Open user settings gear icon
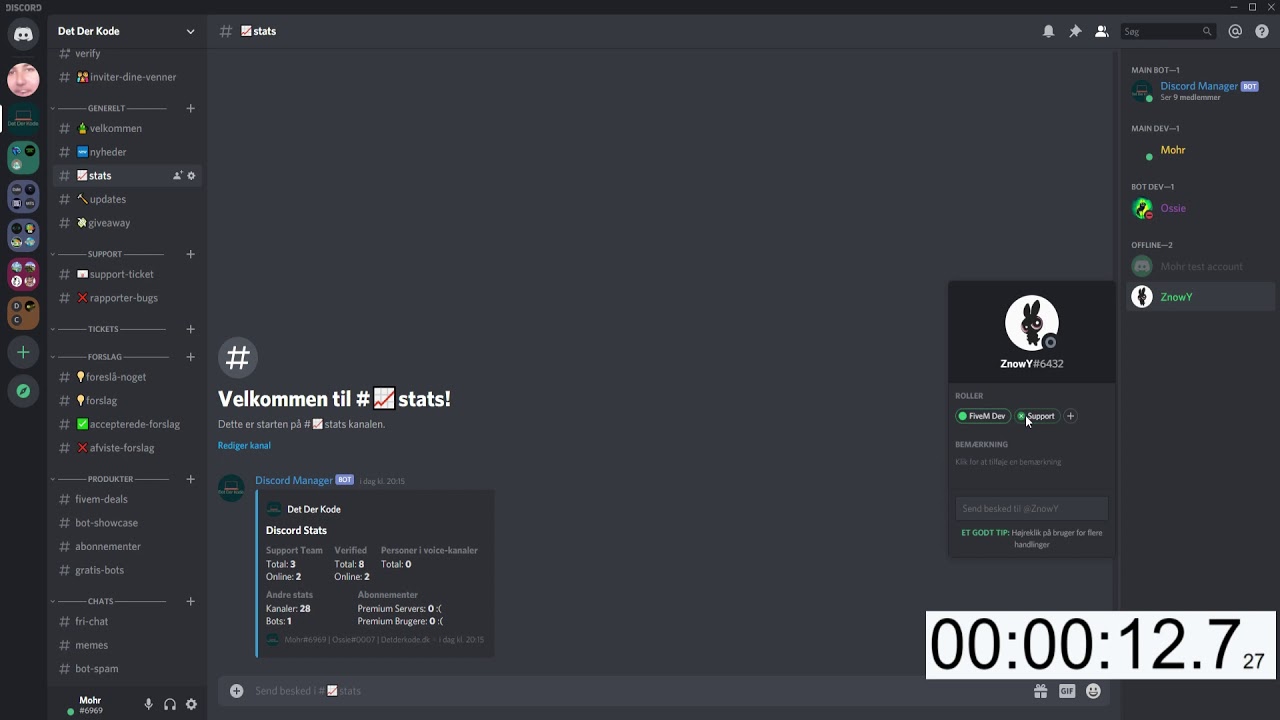Viewport: 1280px width, 720px height. click(191, 704)
